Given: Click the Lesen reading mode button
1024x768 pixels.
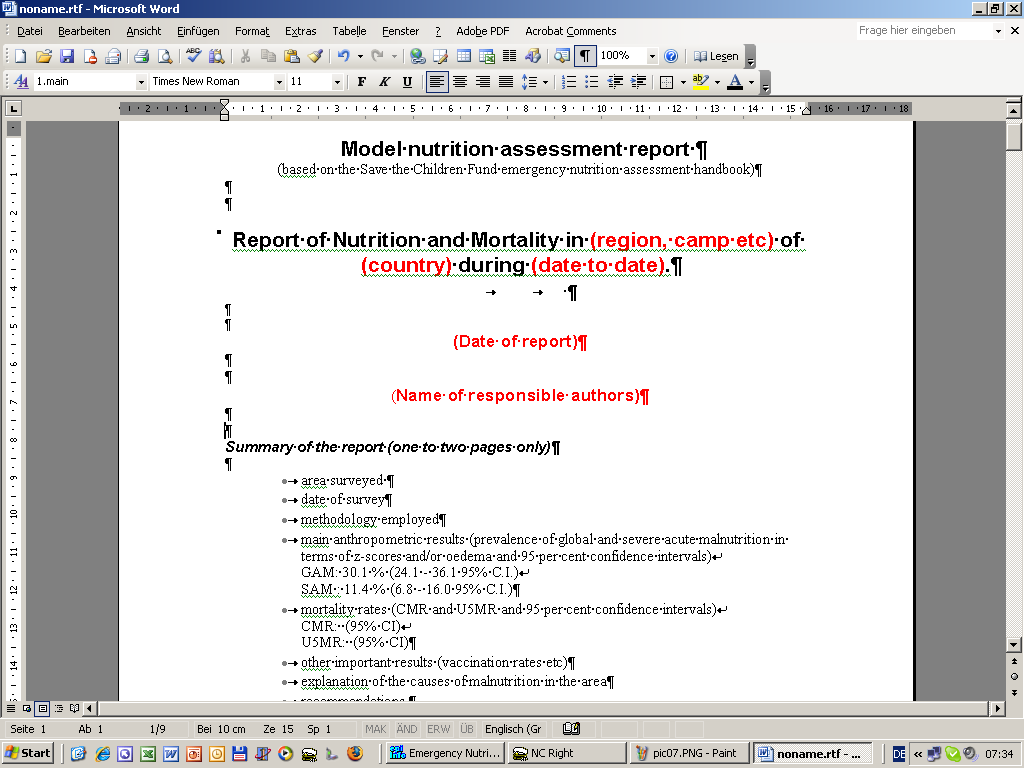Looking at the screenshot, I should tap(716, 56).
